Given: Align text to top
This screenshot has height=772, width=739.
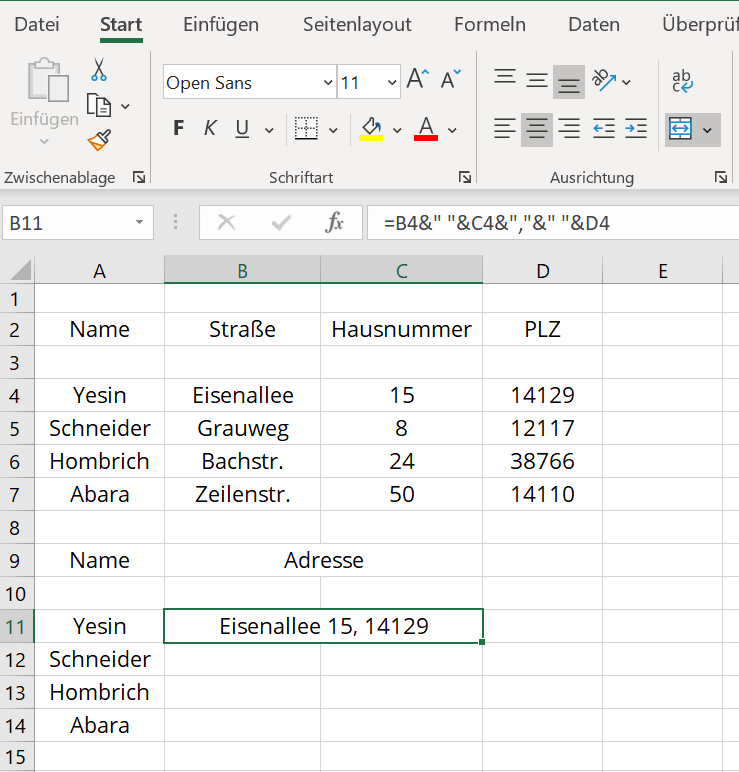Looking at the screenshot, I should click(505, 79).
